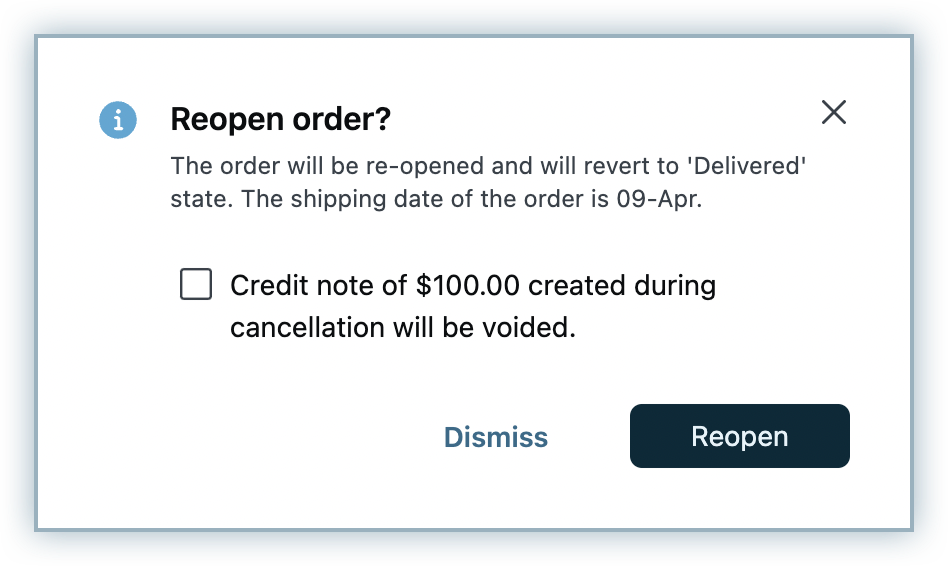Click the dimmed backdrop outside the dialog
Screen dimensions: 948x566
(18, 300)
